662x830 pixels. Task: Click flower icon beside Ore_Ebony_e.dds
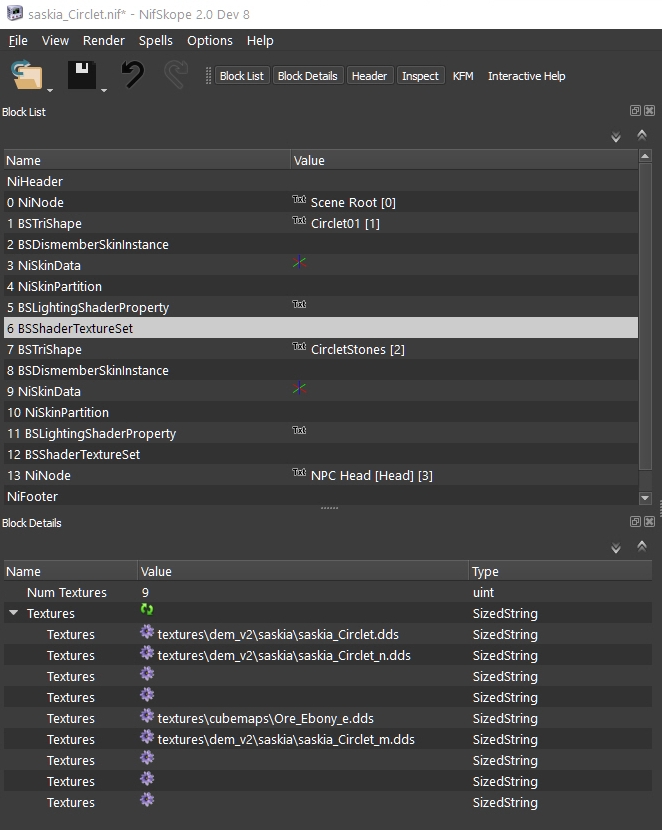coord(147,717)
